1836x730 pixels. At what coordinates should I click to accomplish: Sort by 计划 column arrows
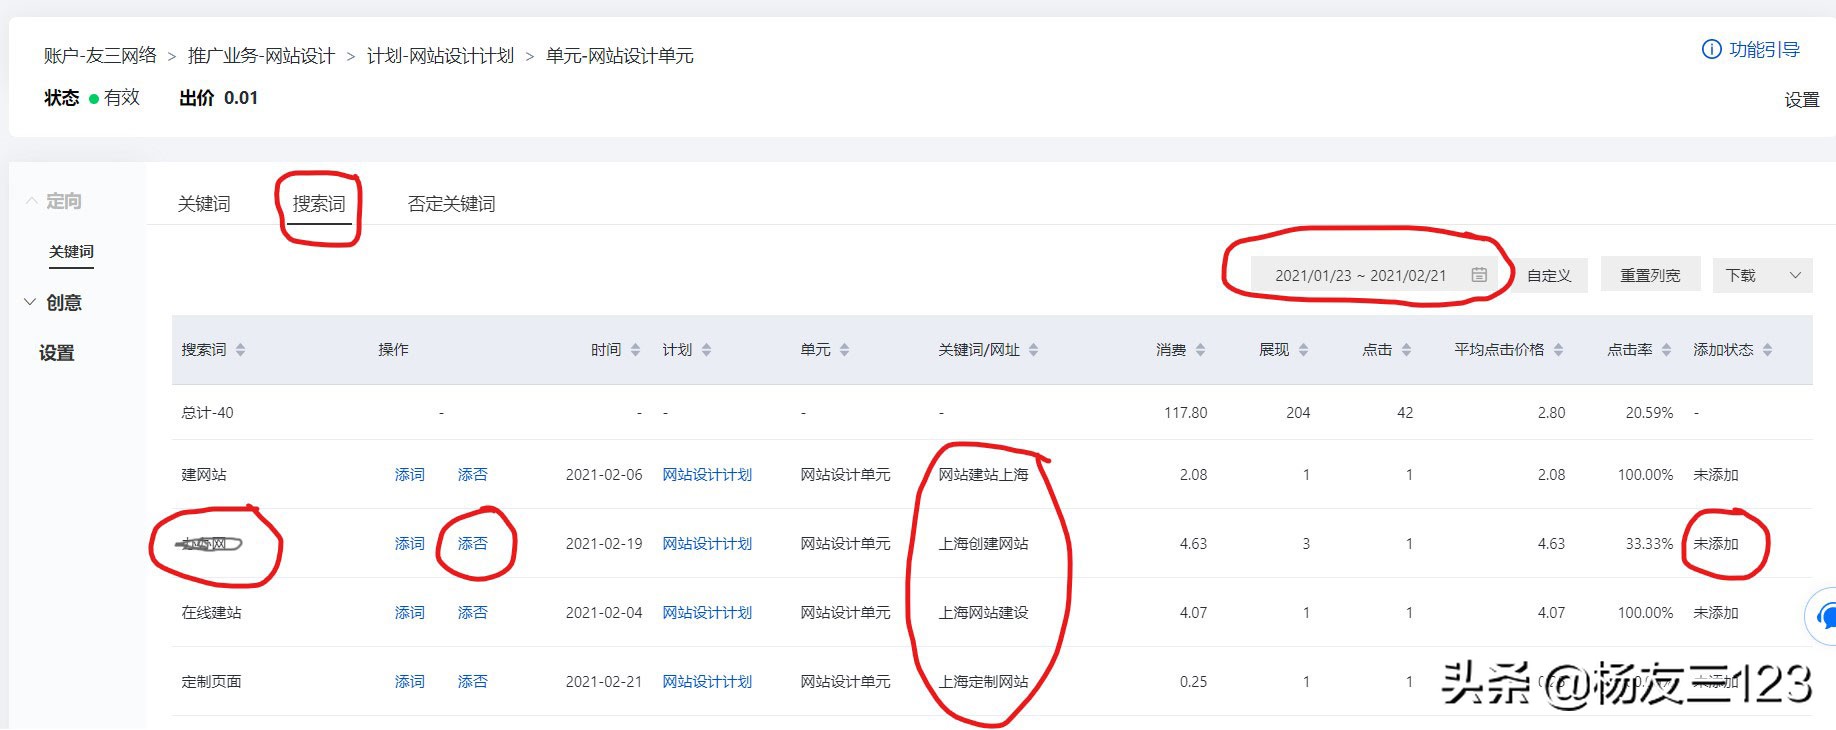pyautogui.click(x=706, y=350)
